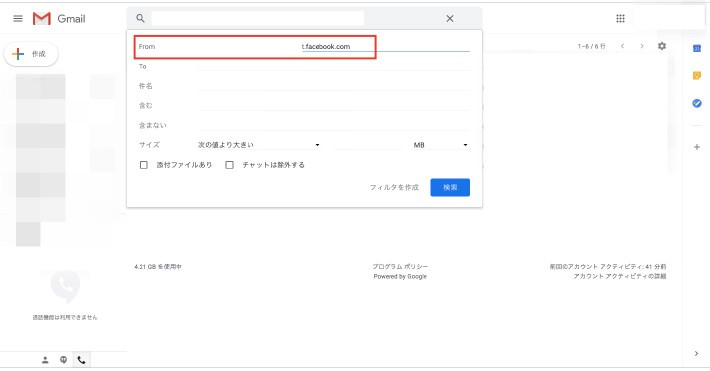The width and height of the screenshot is (710, 371).
Task: Open Google Keep side panel icon
Action: click(x=697, y=76)
